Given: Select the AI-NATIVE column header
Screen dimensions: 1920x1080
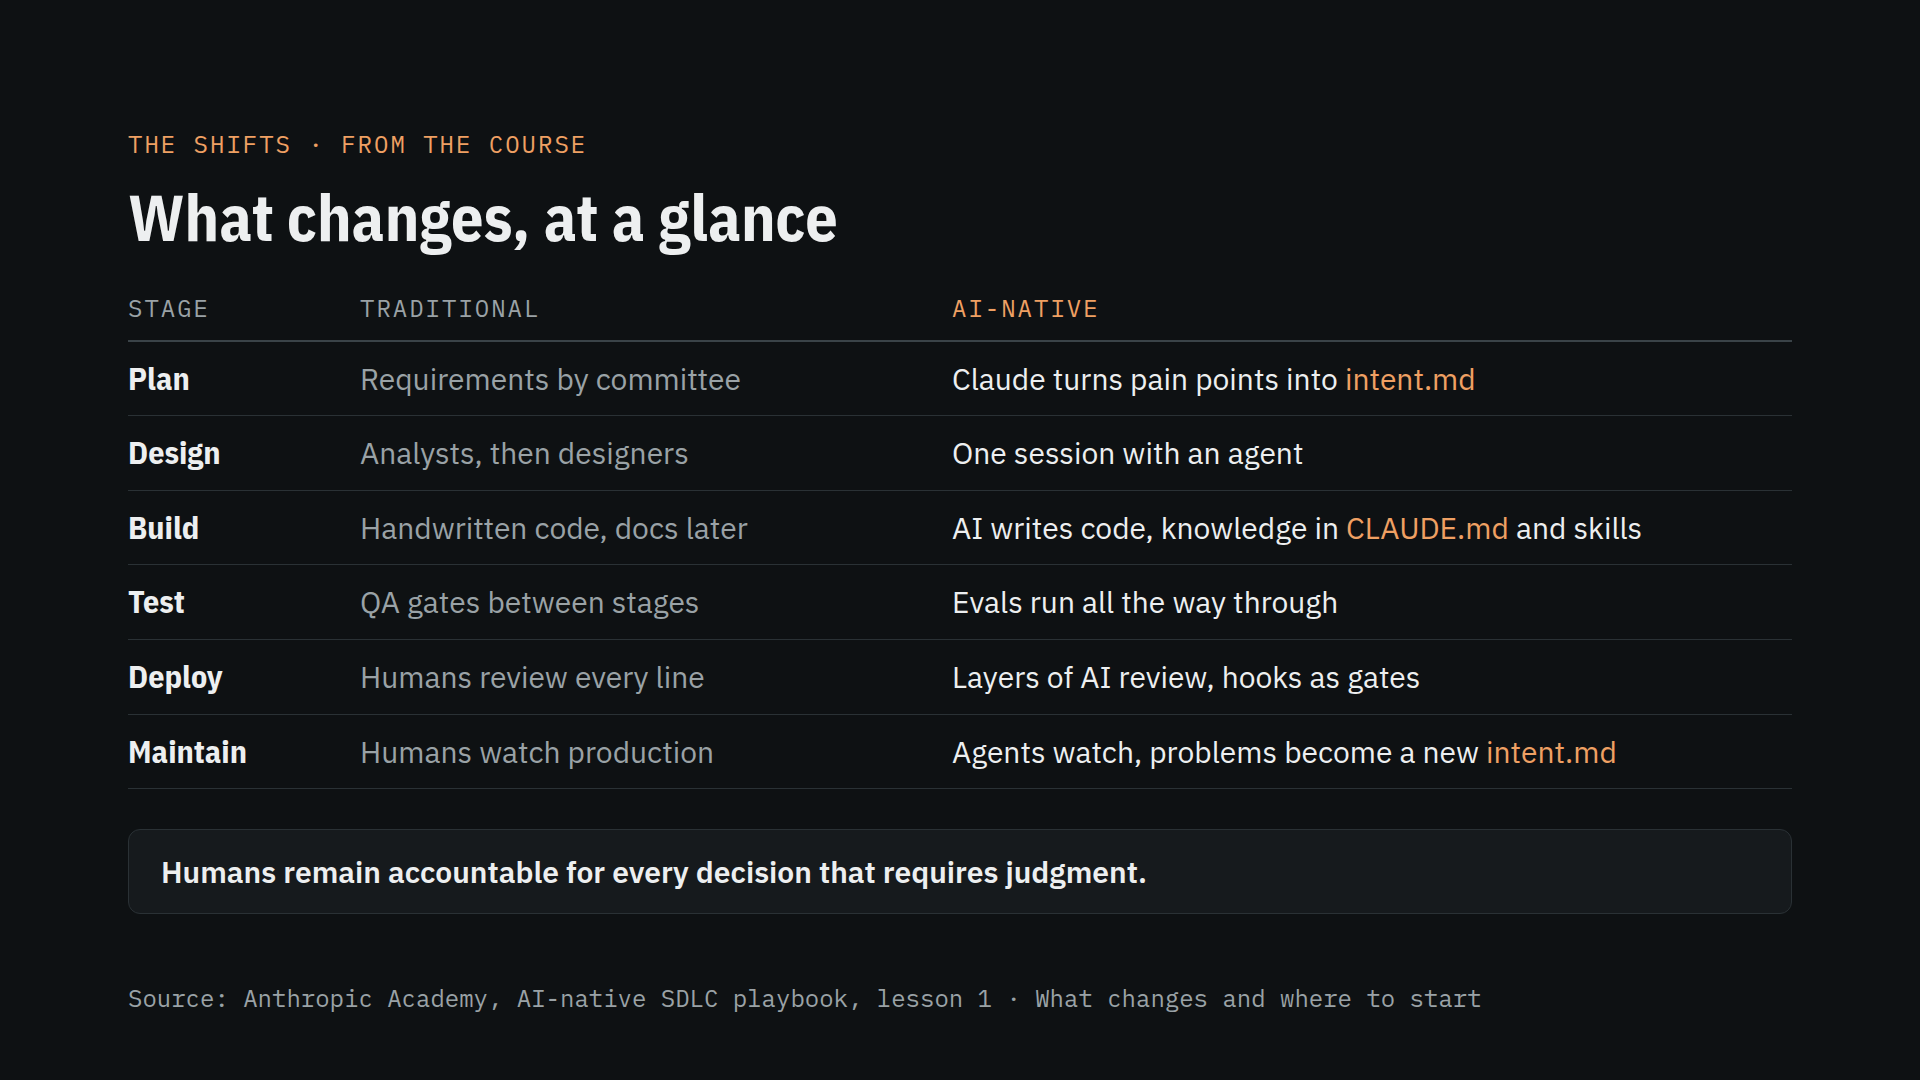Looking at the screenshot, I should (1025, 309).
